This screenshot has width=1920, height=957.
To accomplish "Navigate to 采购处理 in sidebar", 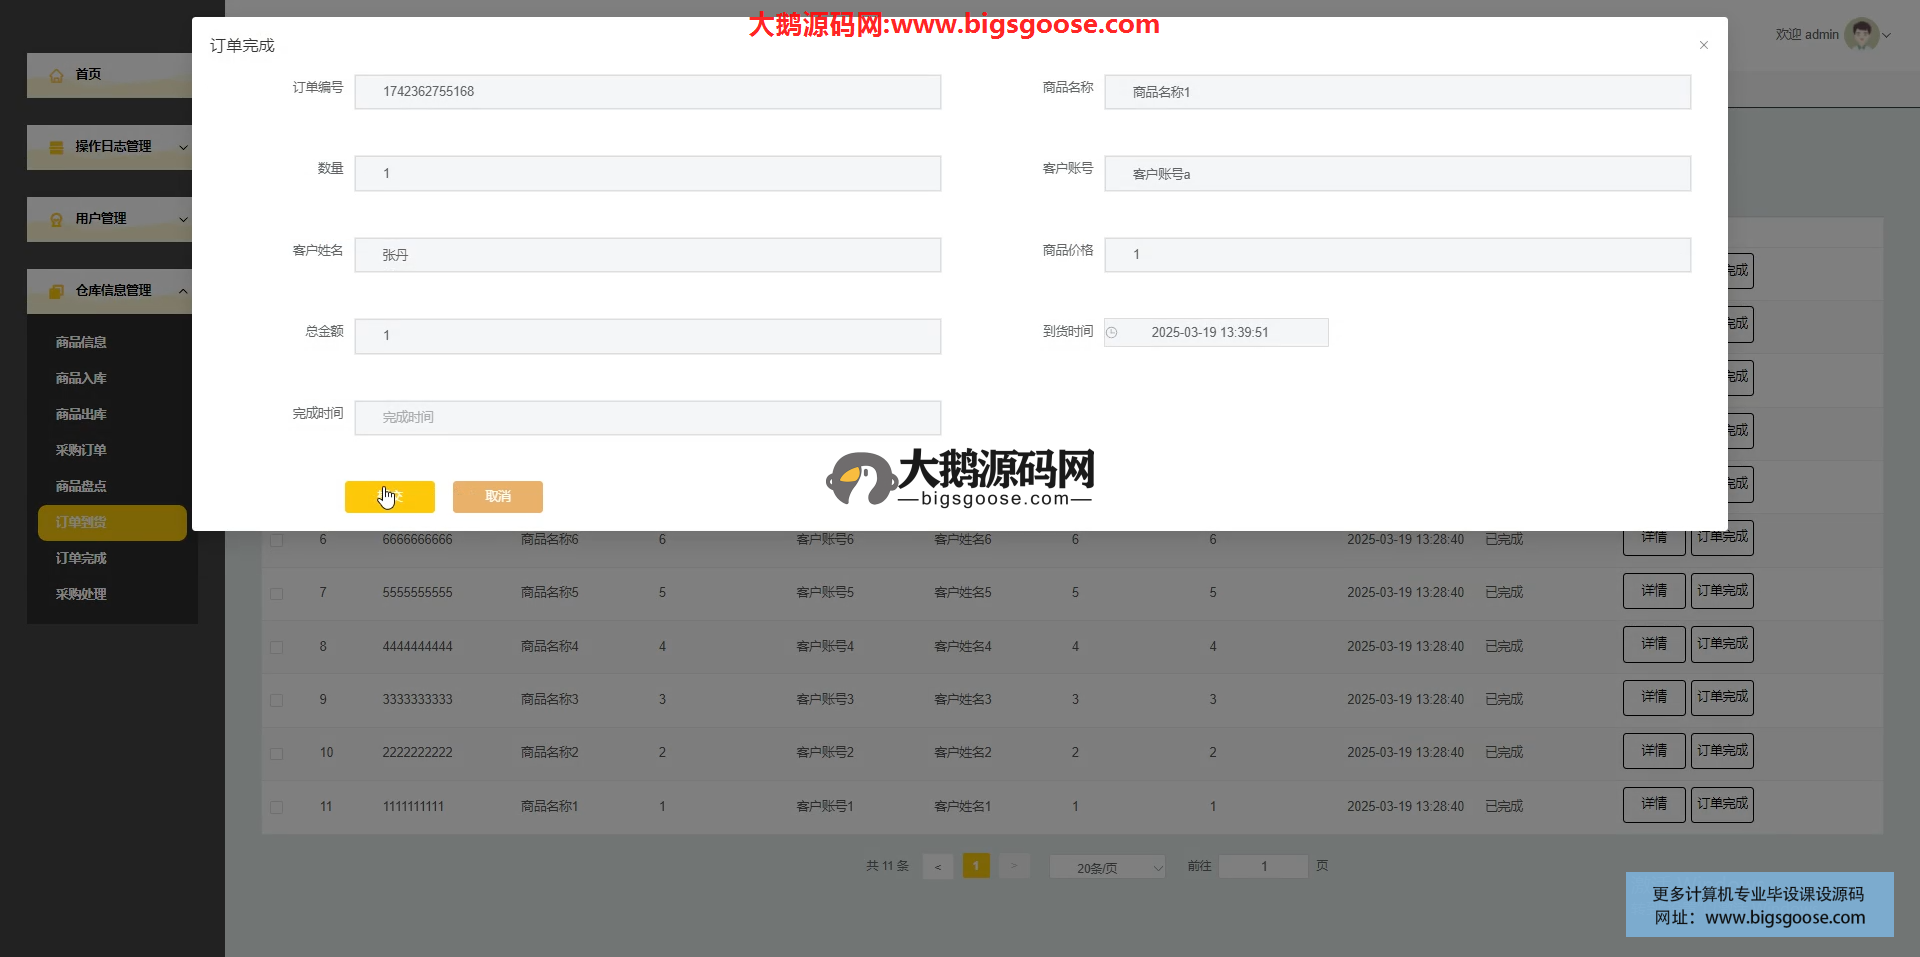I will [x=81, y=594].
